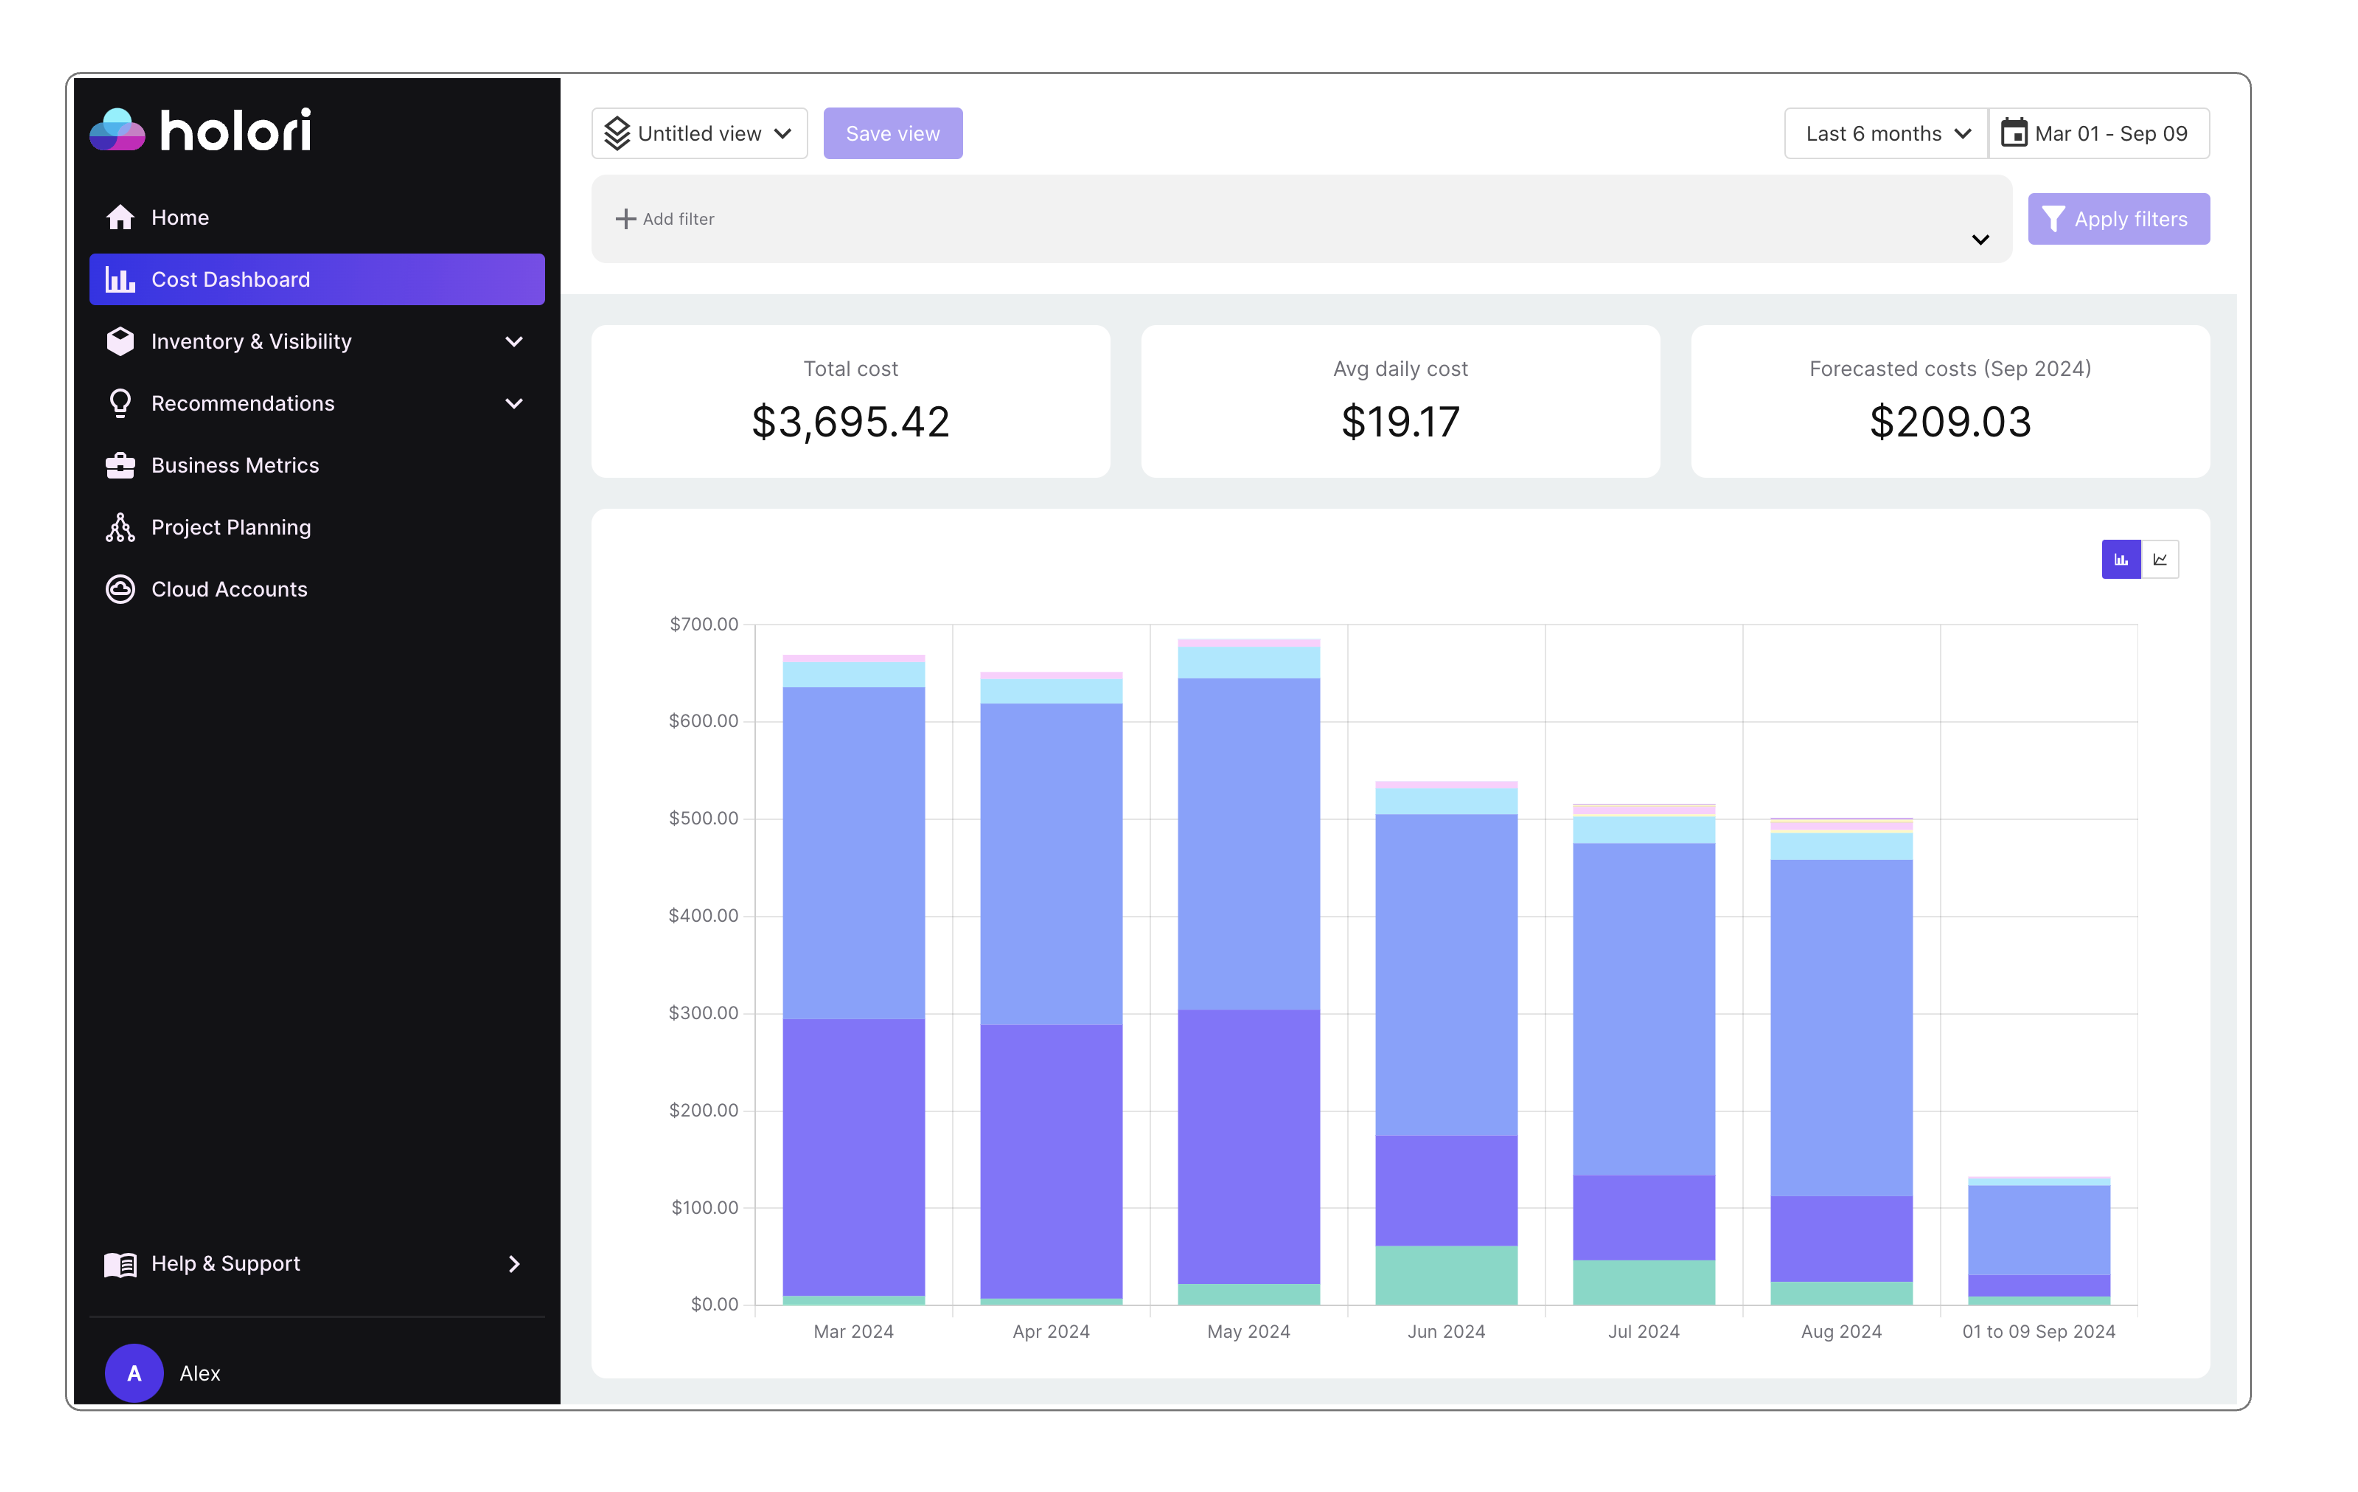
Task: Click the $19.17 value
Action: click(x=1401, y=422)
